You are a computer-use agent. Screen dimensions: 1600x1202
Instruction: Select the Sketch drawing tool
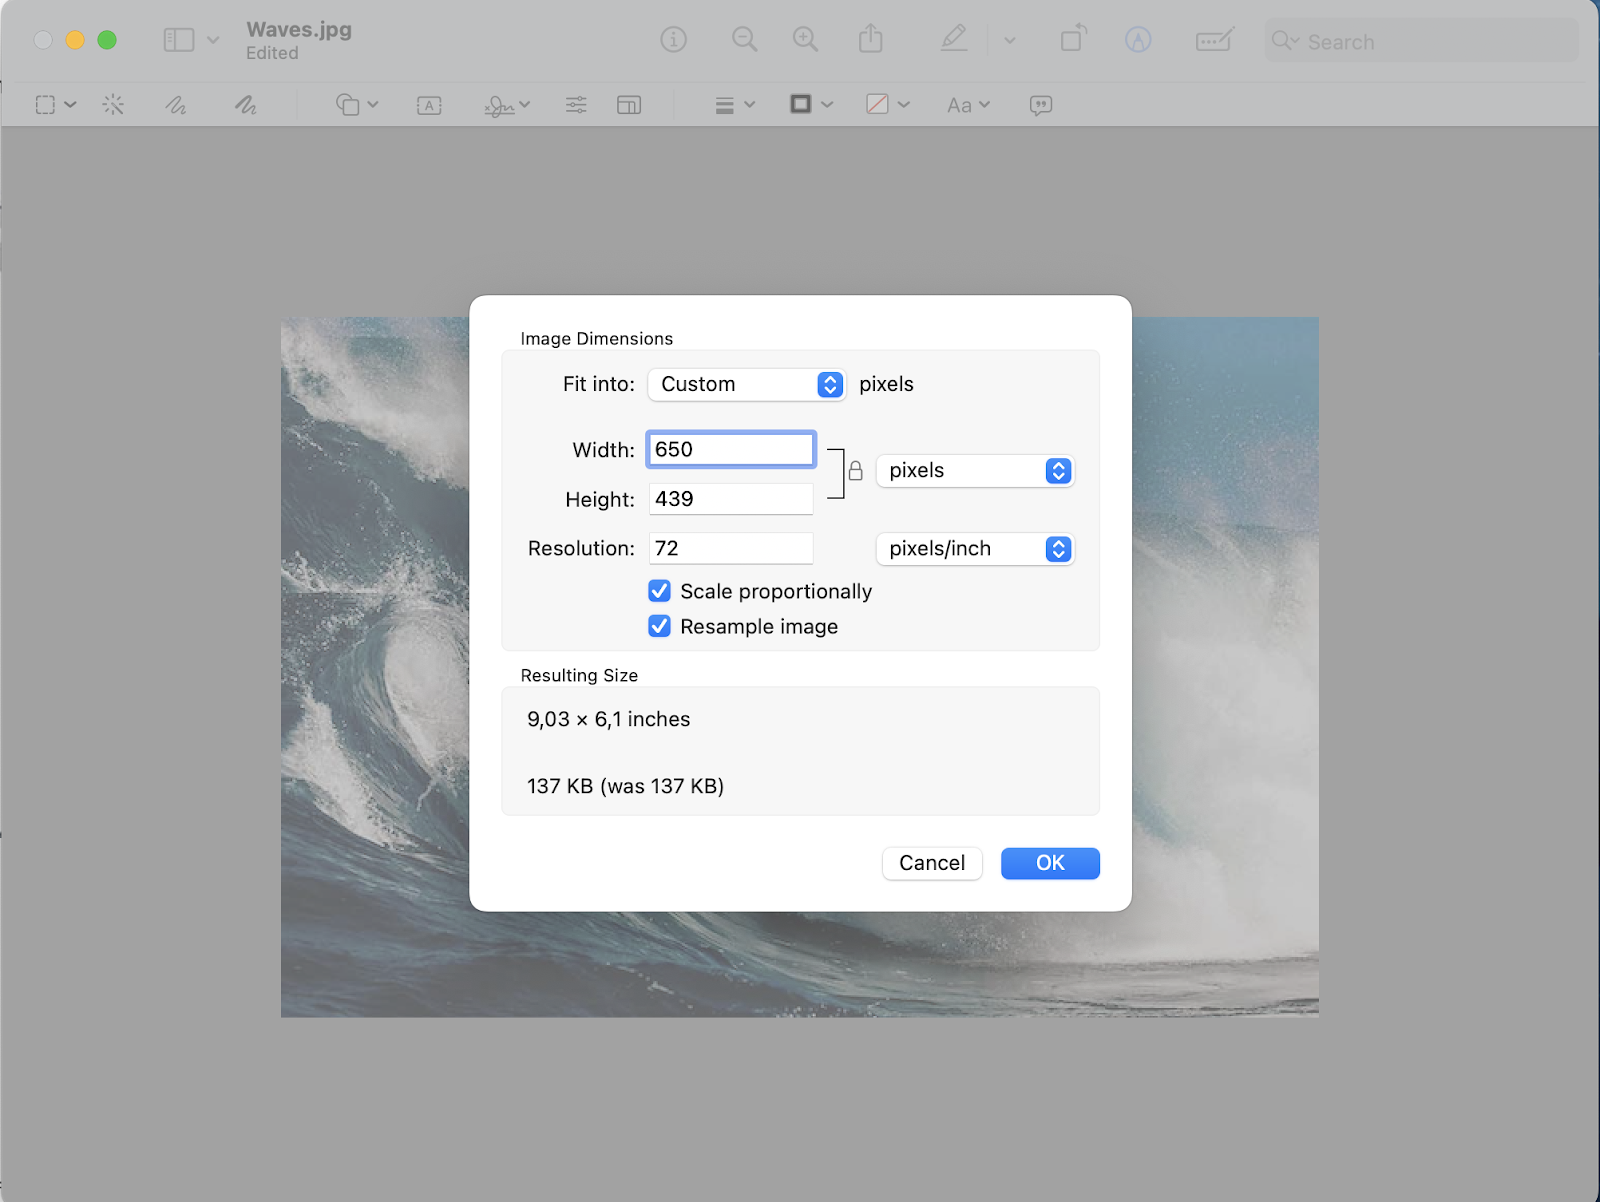click(x=176, y=105)
